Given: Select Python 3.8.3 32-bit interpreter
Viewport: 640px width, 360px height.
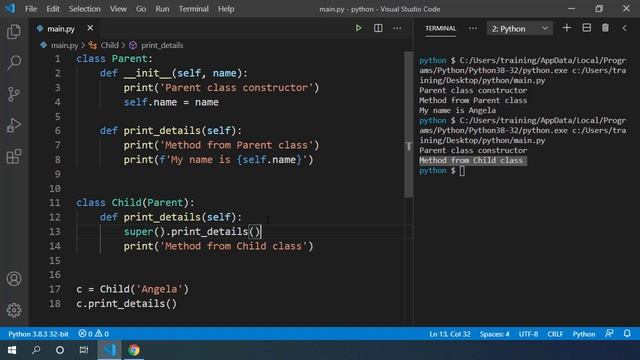Looking at the screenshot, I should [38, 334].
